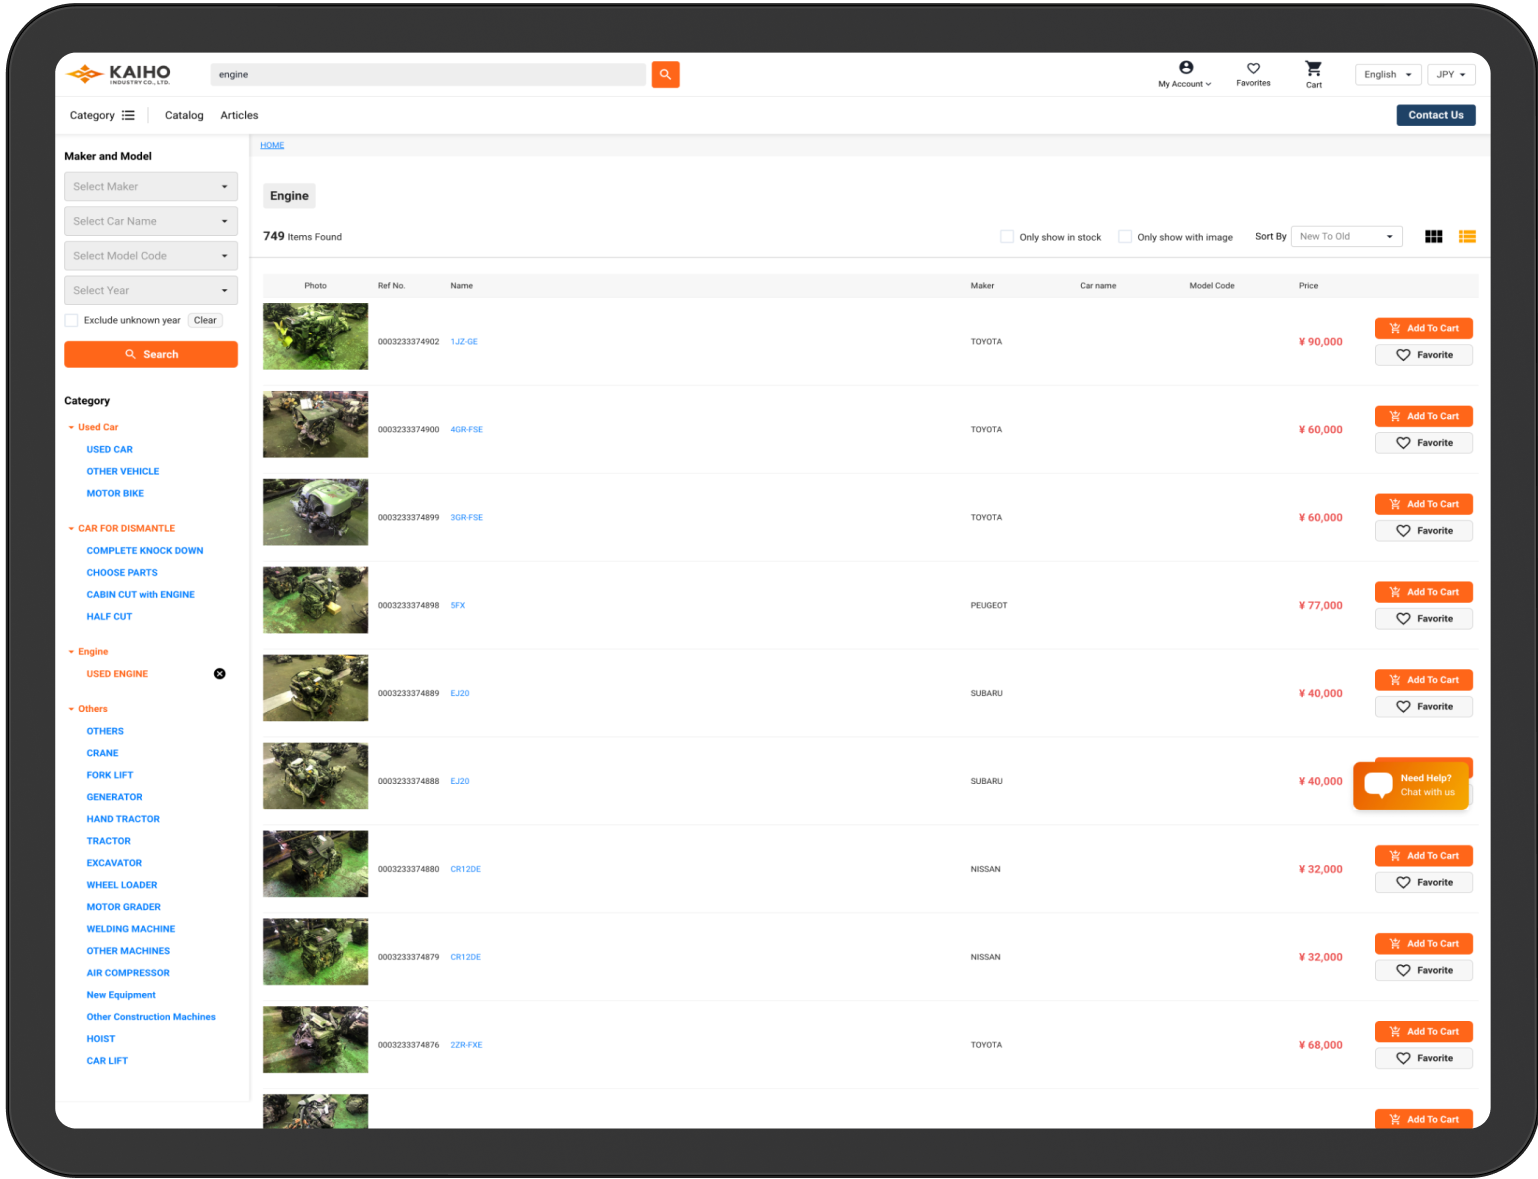Viewport: 1538px width, 1179px height.
Task: Open the Articles menu item
Action: [239, 116]
